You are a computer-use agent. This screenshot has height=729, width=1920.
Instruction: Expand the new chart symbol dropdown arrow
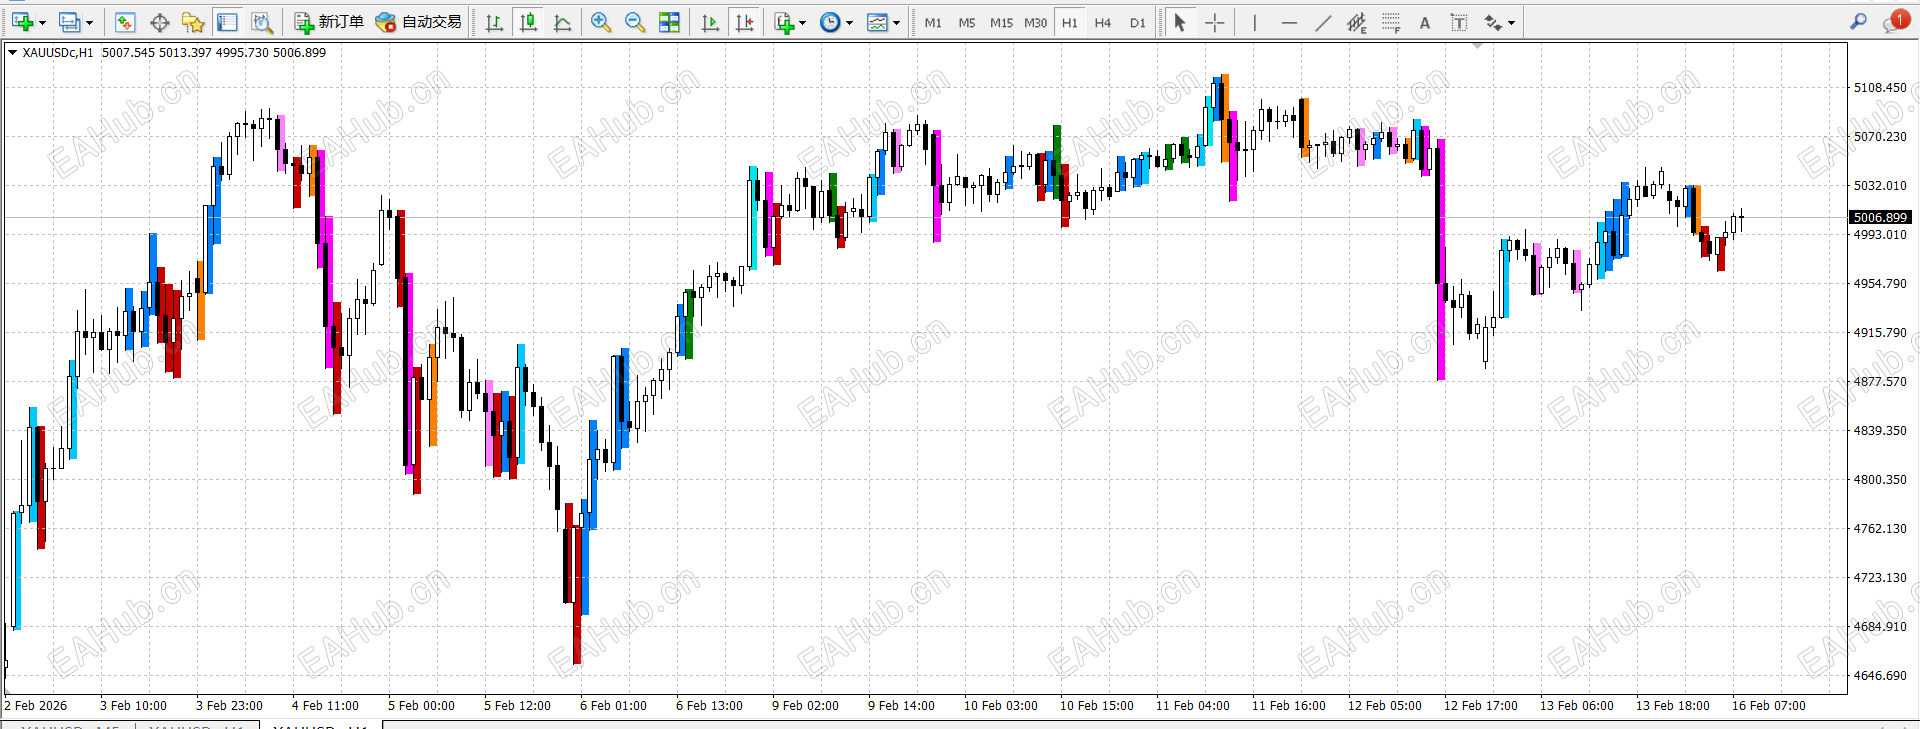tap(42, 22)
